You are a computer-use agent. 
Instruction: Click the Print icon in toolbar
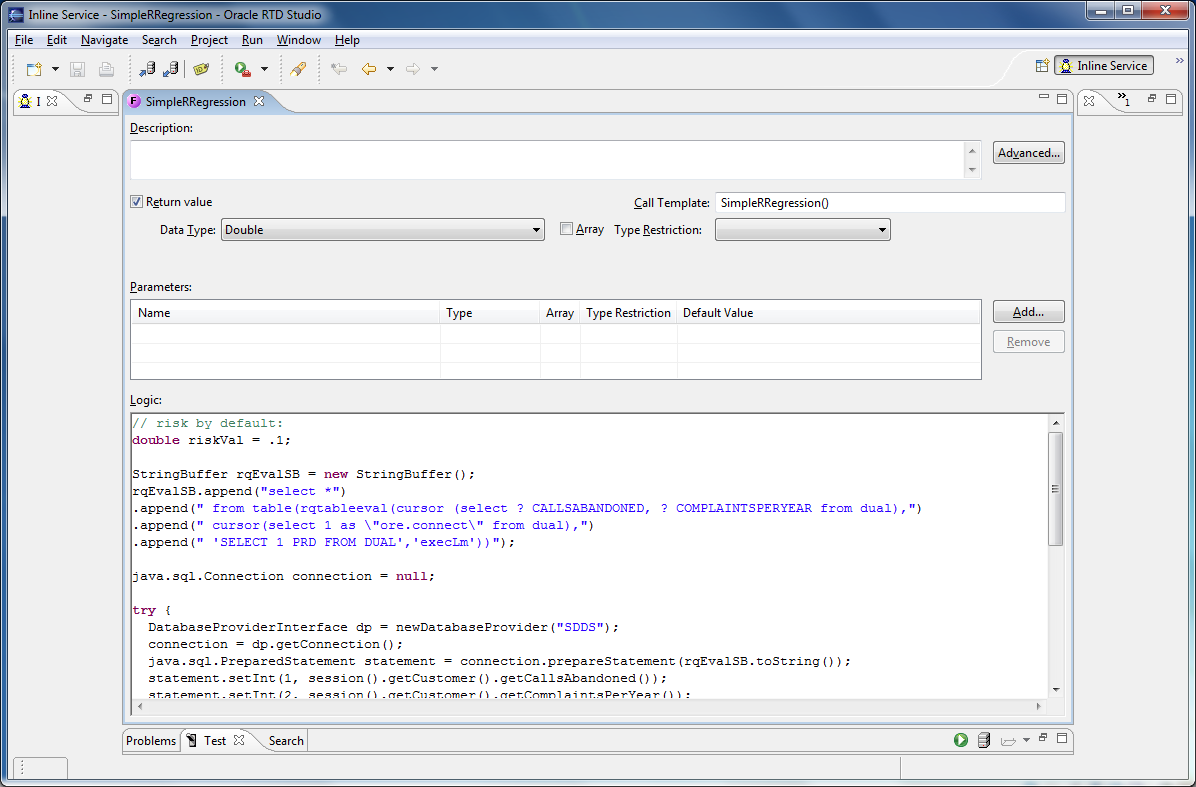(x=106, y=69)
